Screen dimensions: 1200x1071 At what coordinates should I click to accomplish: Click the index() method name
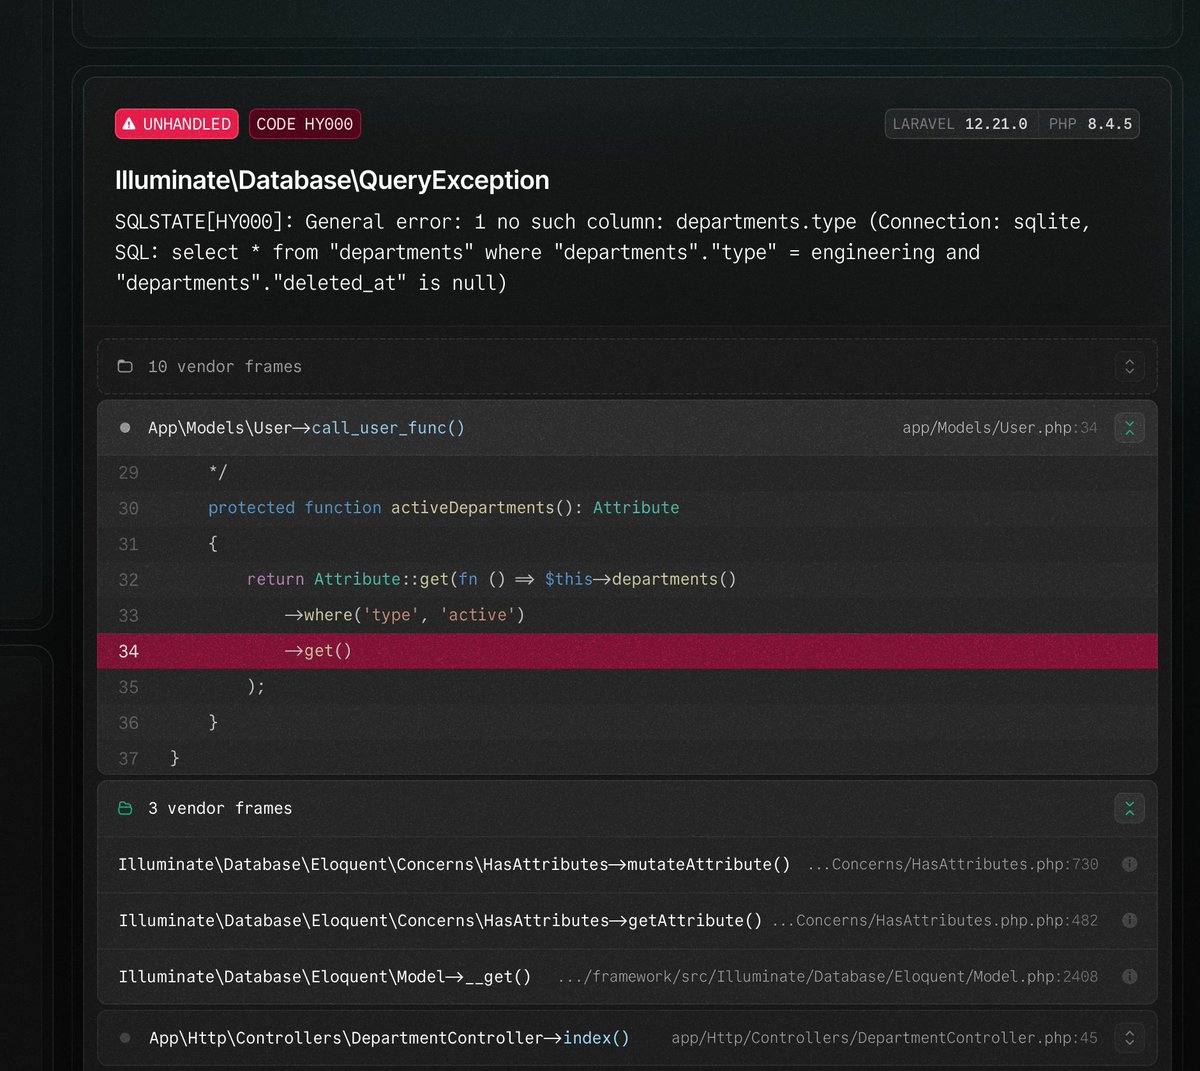coord(596,1038)
